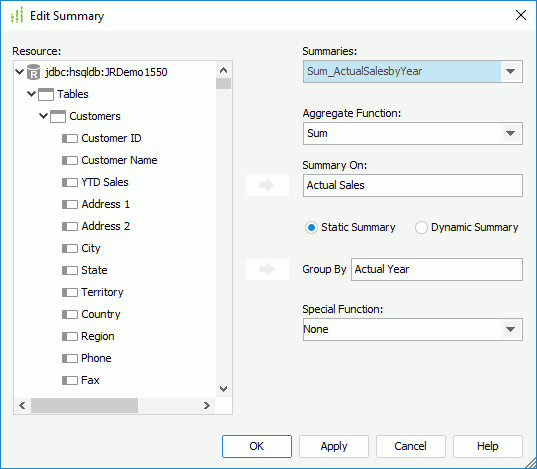Click the Customer ID field icon
The image size is (537, 469).
point(70,138)
